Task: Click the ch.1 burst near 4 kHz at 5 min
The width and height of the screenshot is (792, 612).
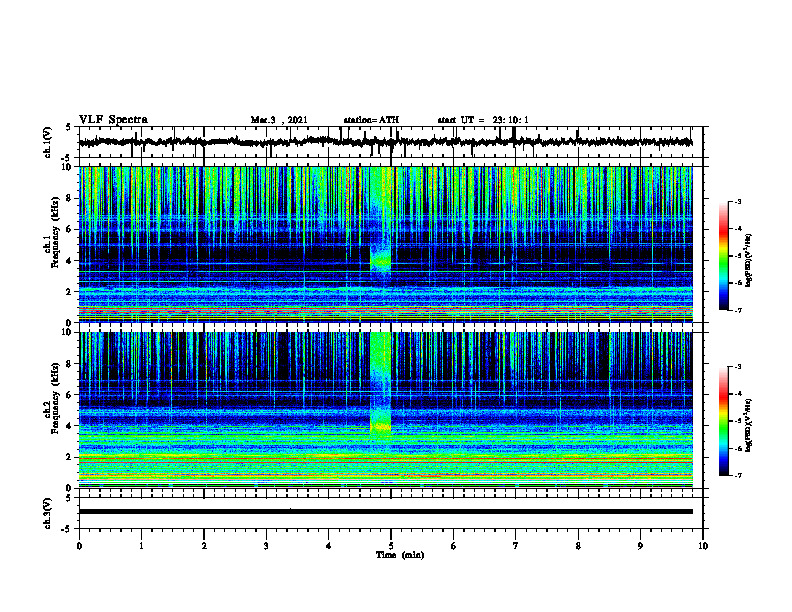Action: (380, 260)
